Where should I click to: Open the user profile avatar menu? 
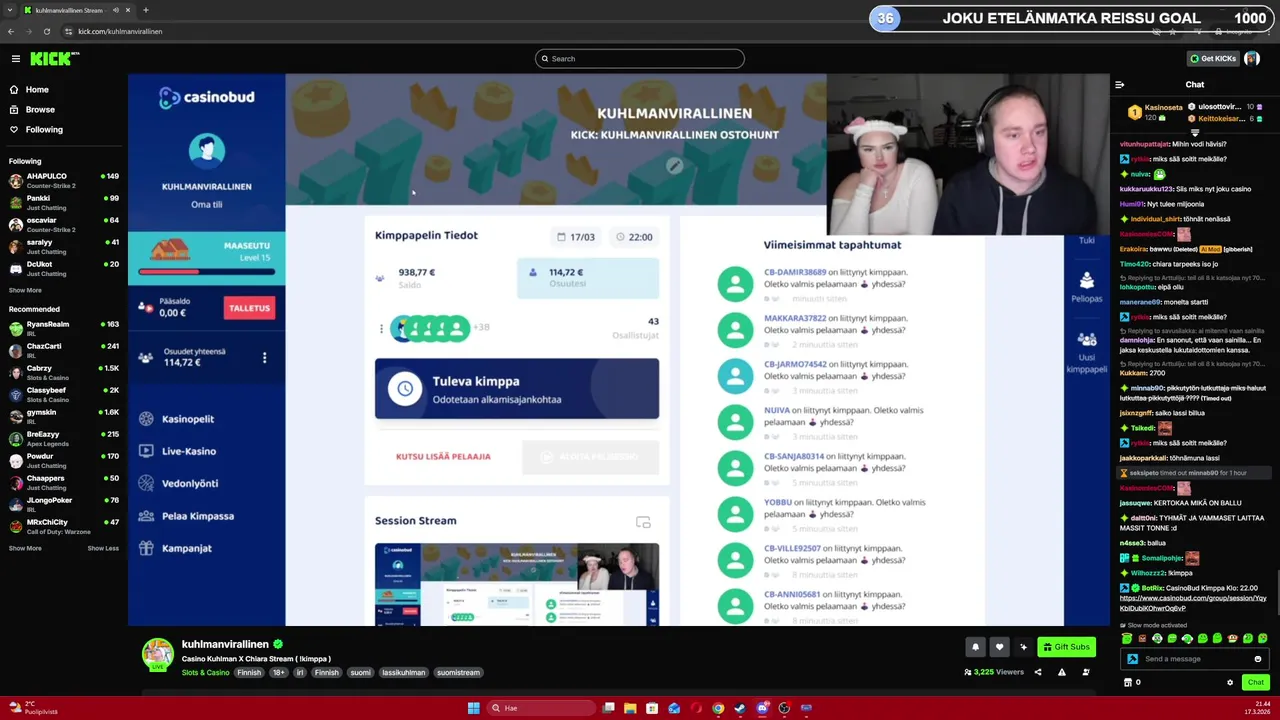(x=1252, y=59)
